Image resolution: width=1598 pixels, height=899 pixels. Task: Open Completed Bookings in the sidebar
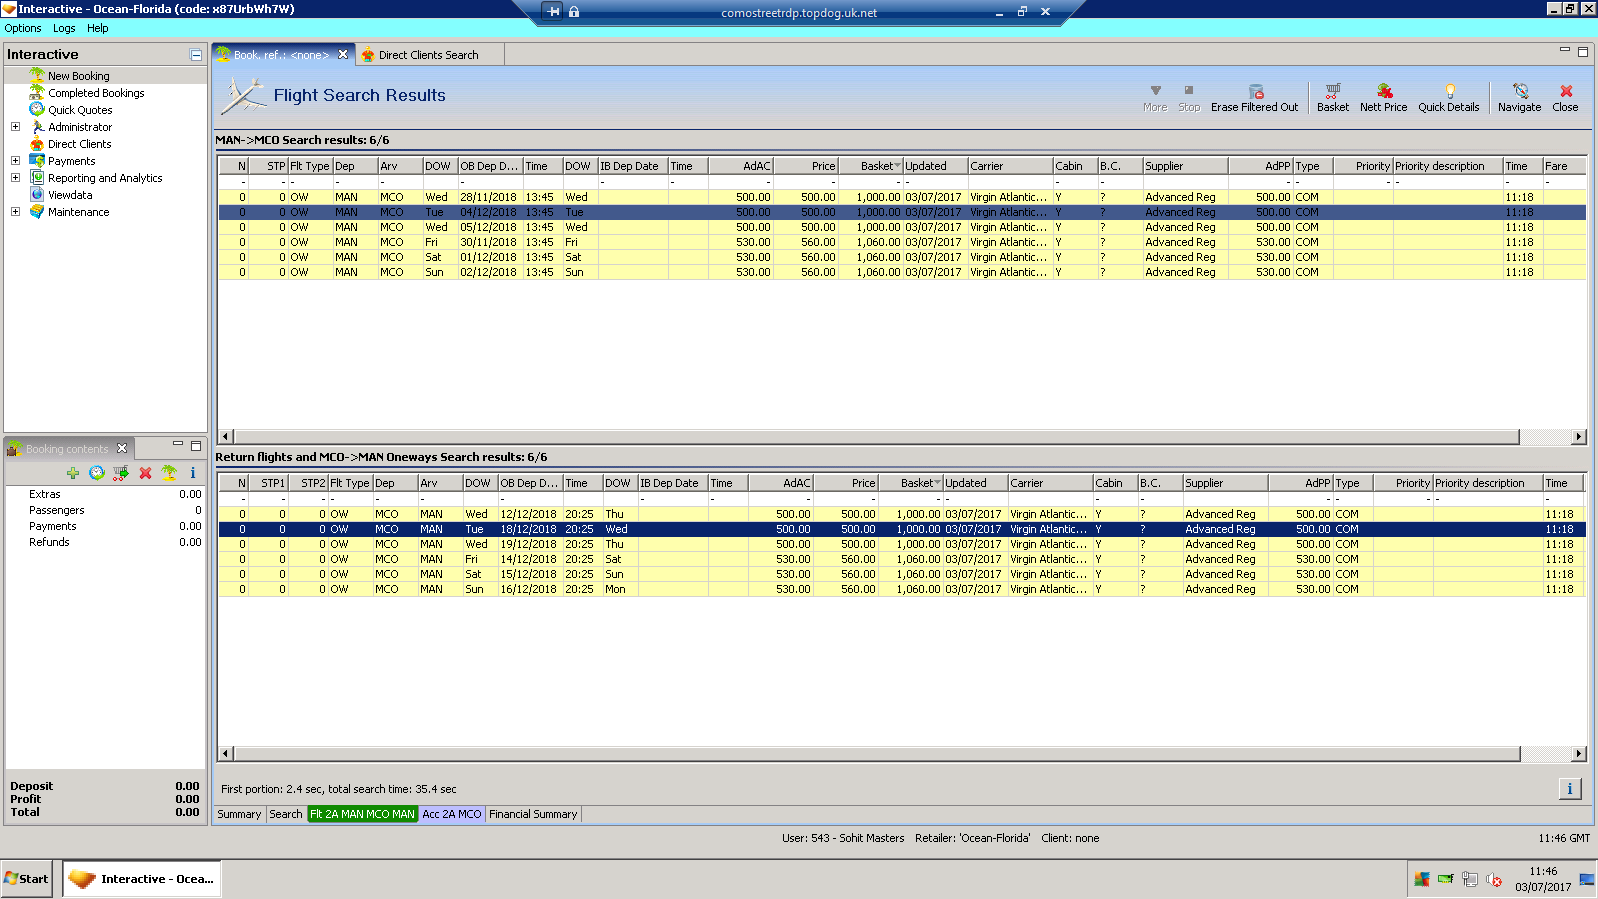[96, 93]
